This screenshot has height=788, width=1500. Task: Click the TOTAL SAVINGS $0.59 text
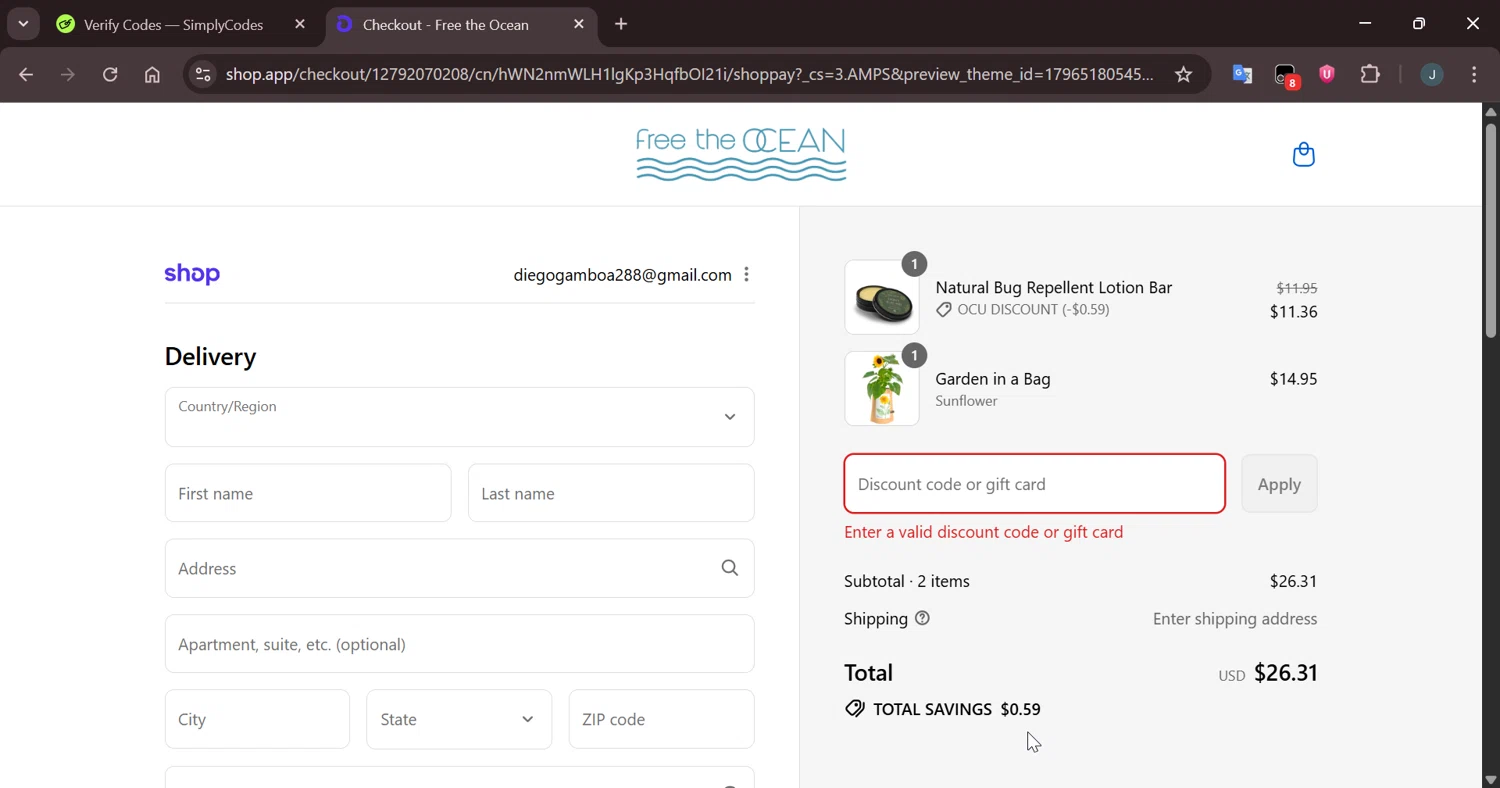(957, 709)
